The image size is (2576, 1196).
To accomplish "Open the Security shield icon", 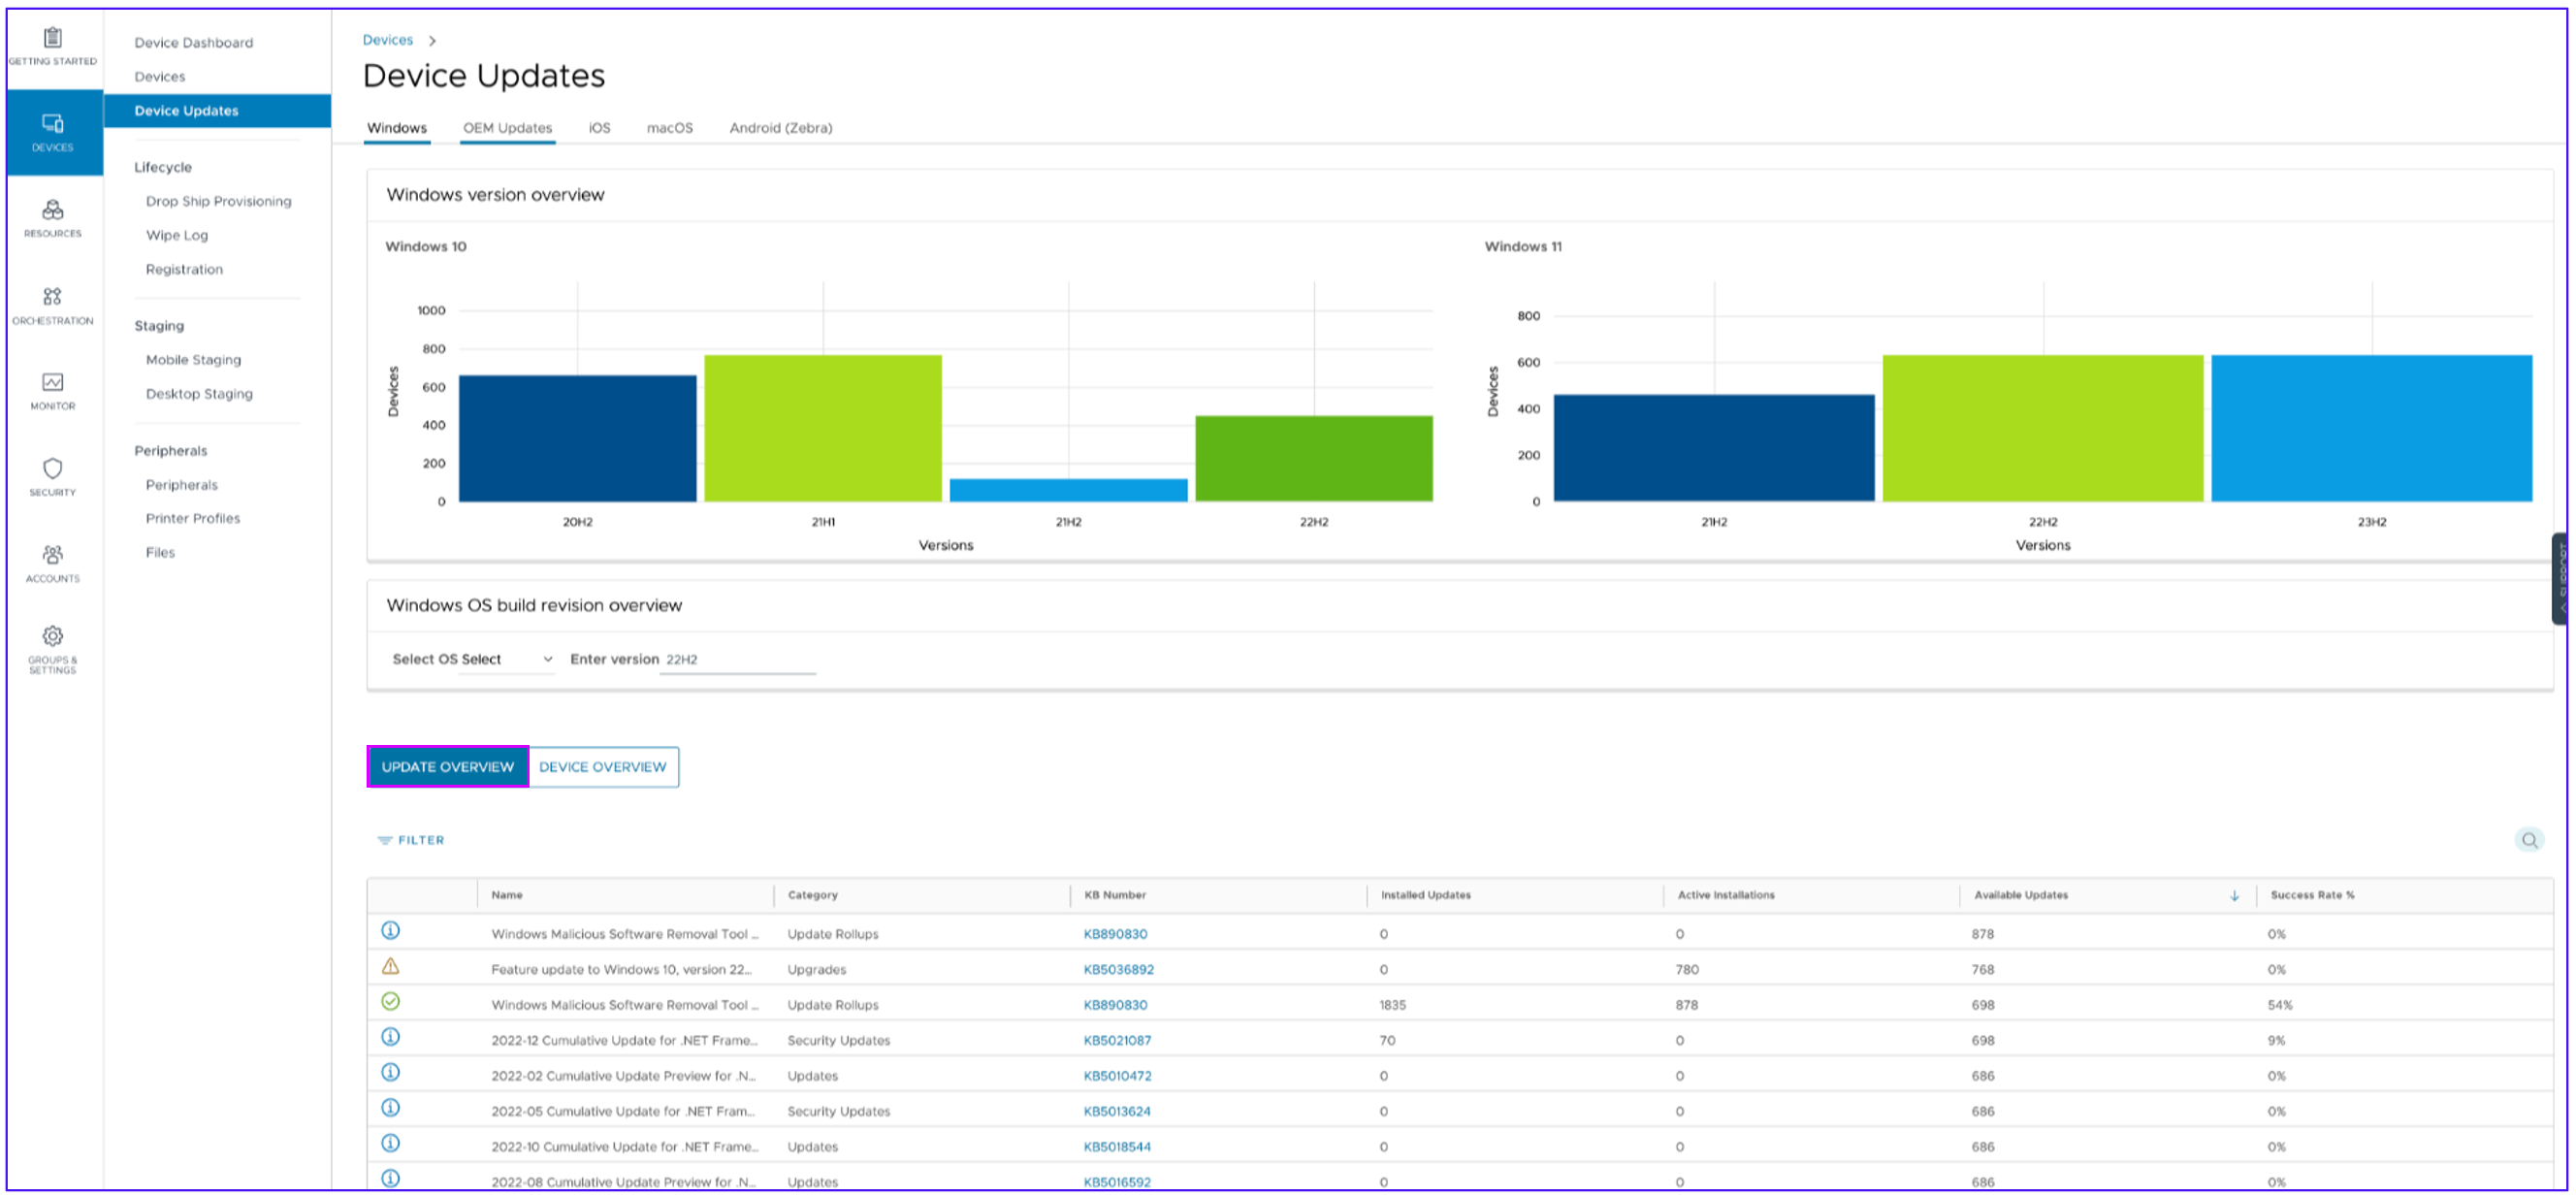I will click(53, 468).
